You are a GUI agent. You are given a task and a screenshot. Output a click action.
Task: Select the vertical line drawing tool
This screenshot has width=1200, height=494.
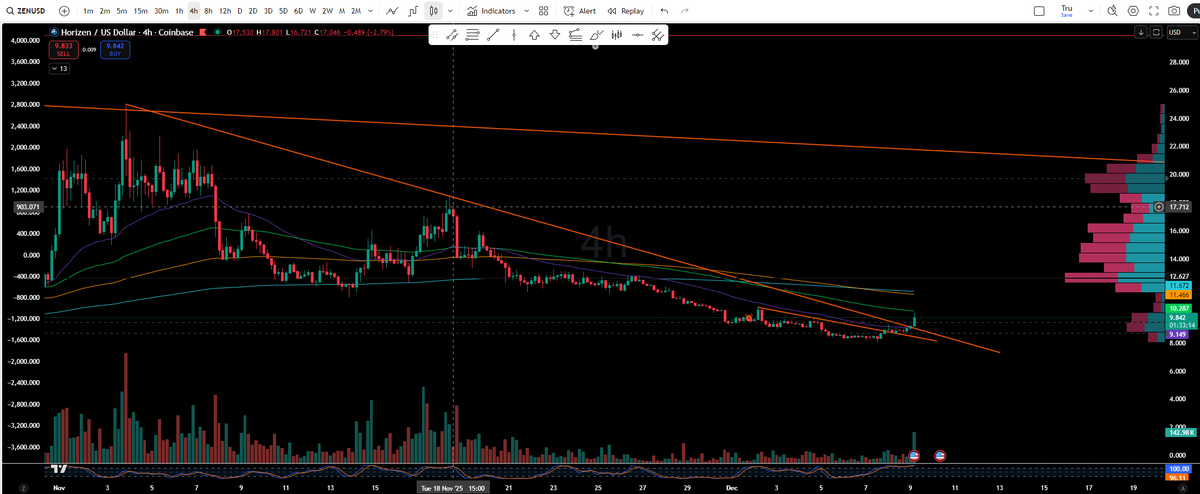[x=513, y=35]
